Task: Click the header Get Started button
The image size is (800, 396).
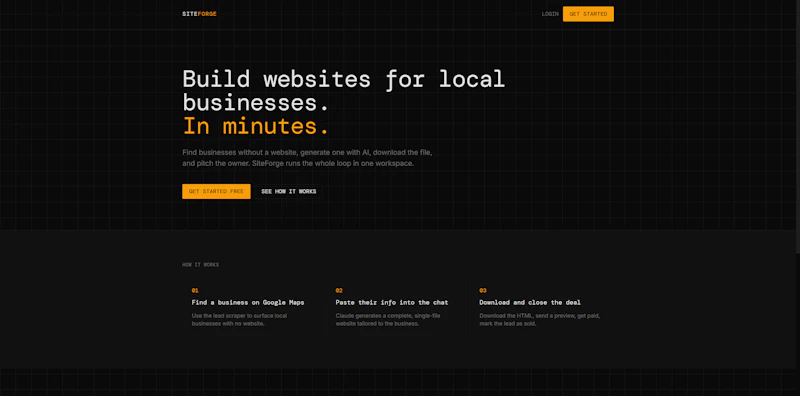Action: coord(588,14)
